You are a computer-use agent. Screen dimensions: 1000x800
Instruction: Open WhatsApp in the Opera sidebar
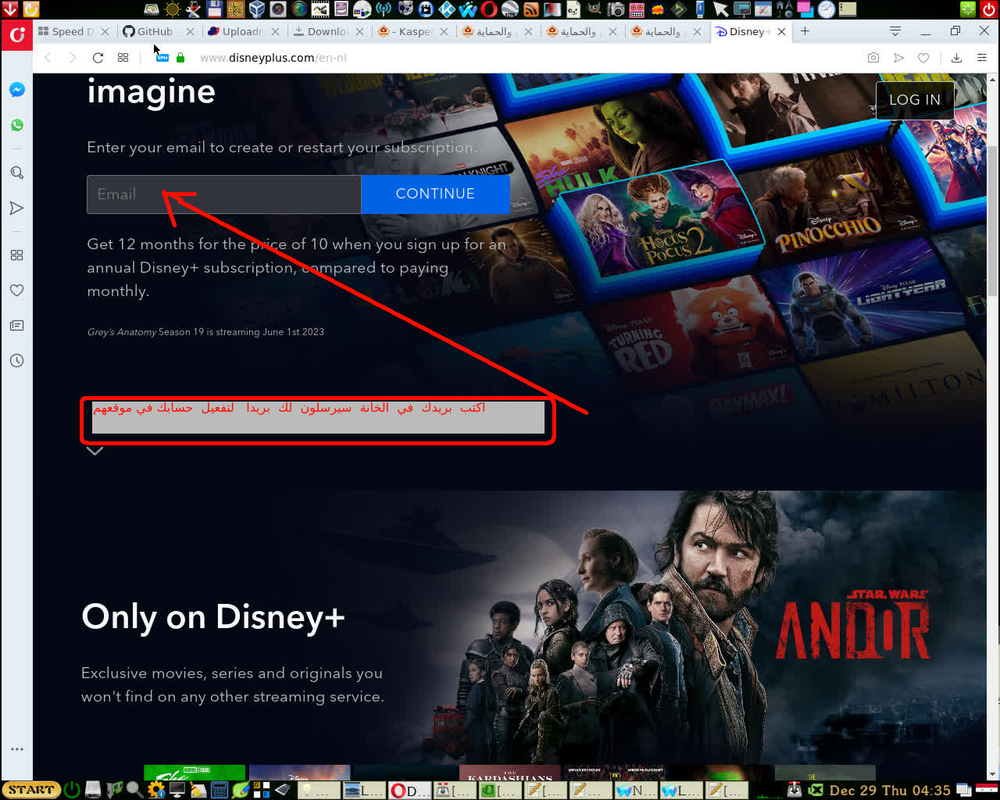coord(17,125)
